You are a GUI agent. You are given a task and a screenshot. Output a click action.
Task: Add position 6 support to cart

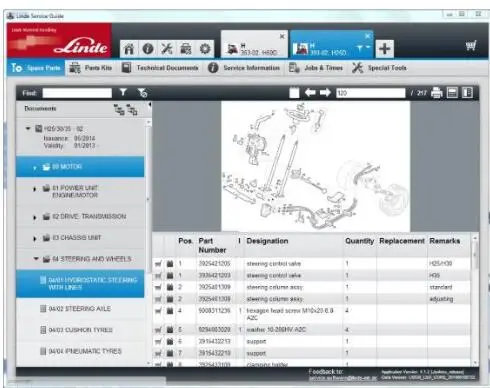(158, 341)
